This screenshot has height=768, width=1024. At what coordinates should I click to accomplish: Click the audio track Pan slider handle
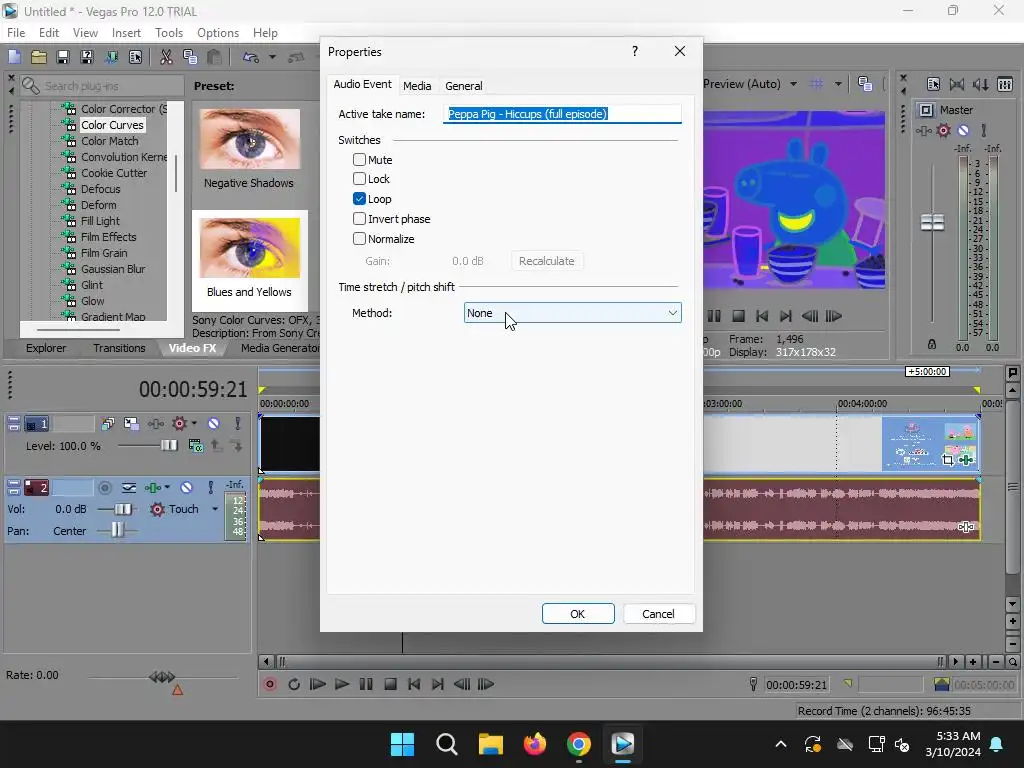point(117,530)
